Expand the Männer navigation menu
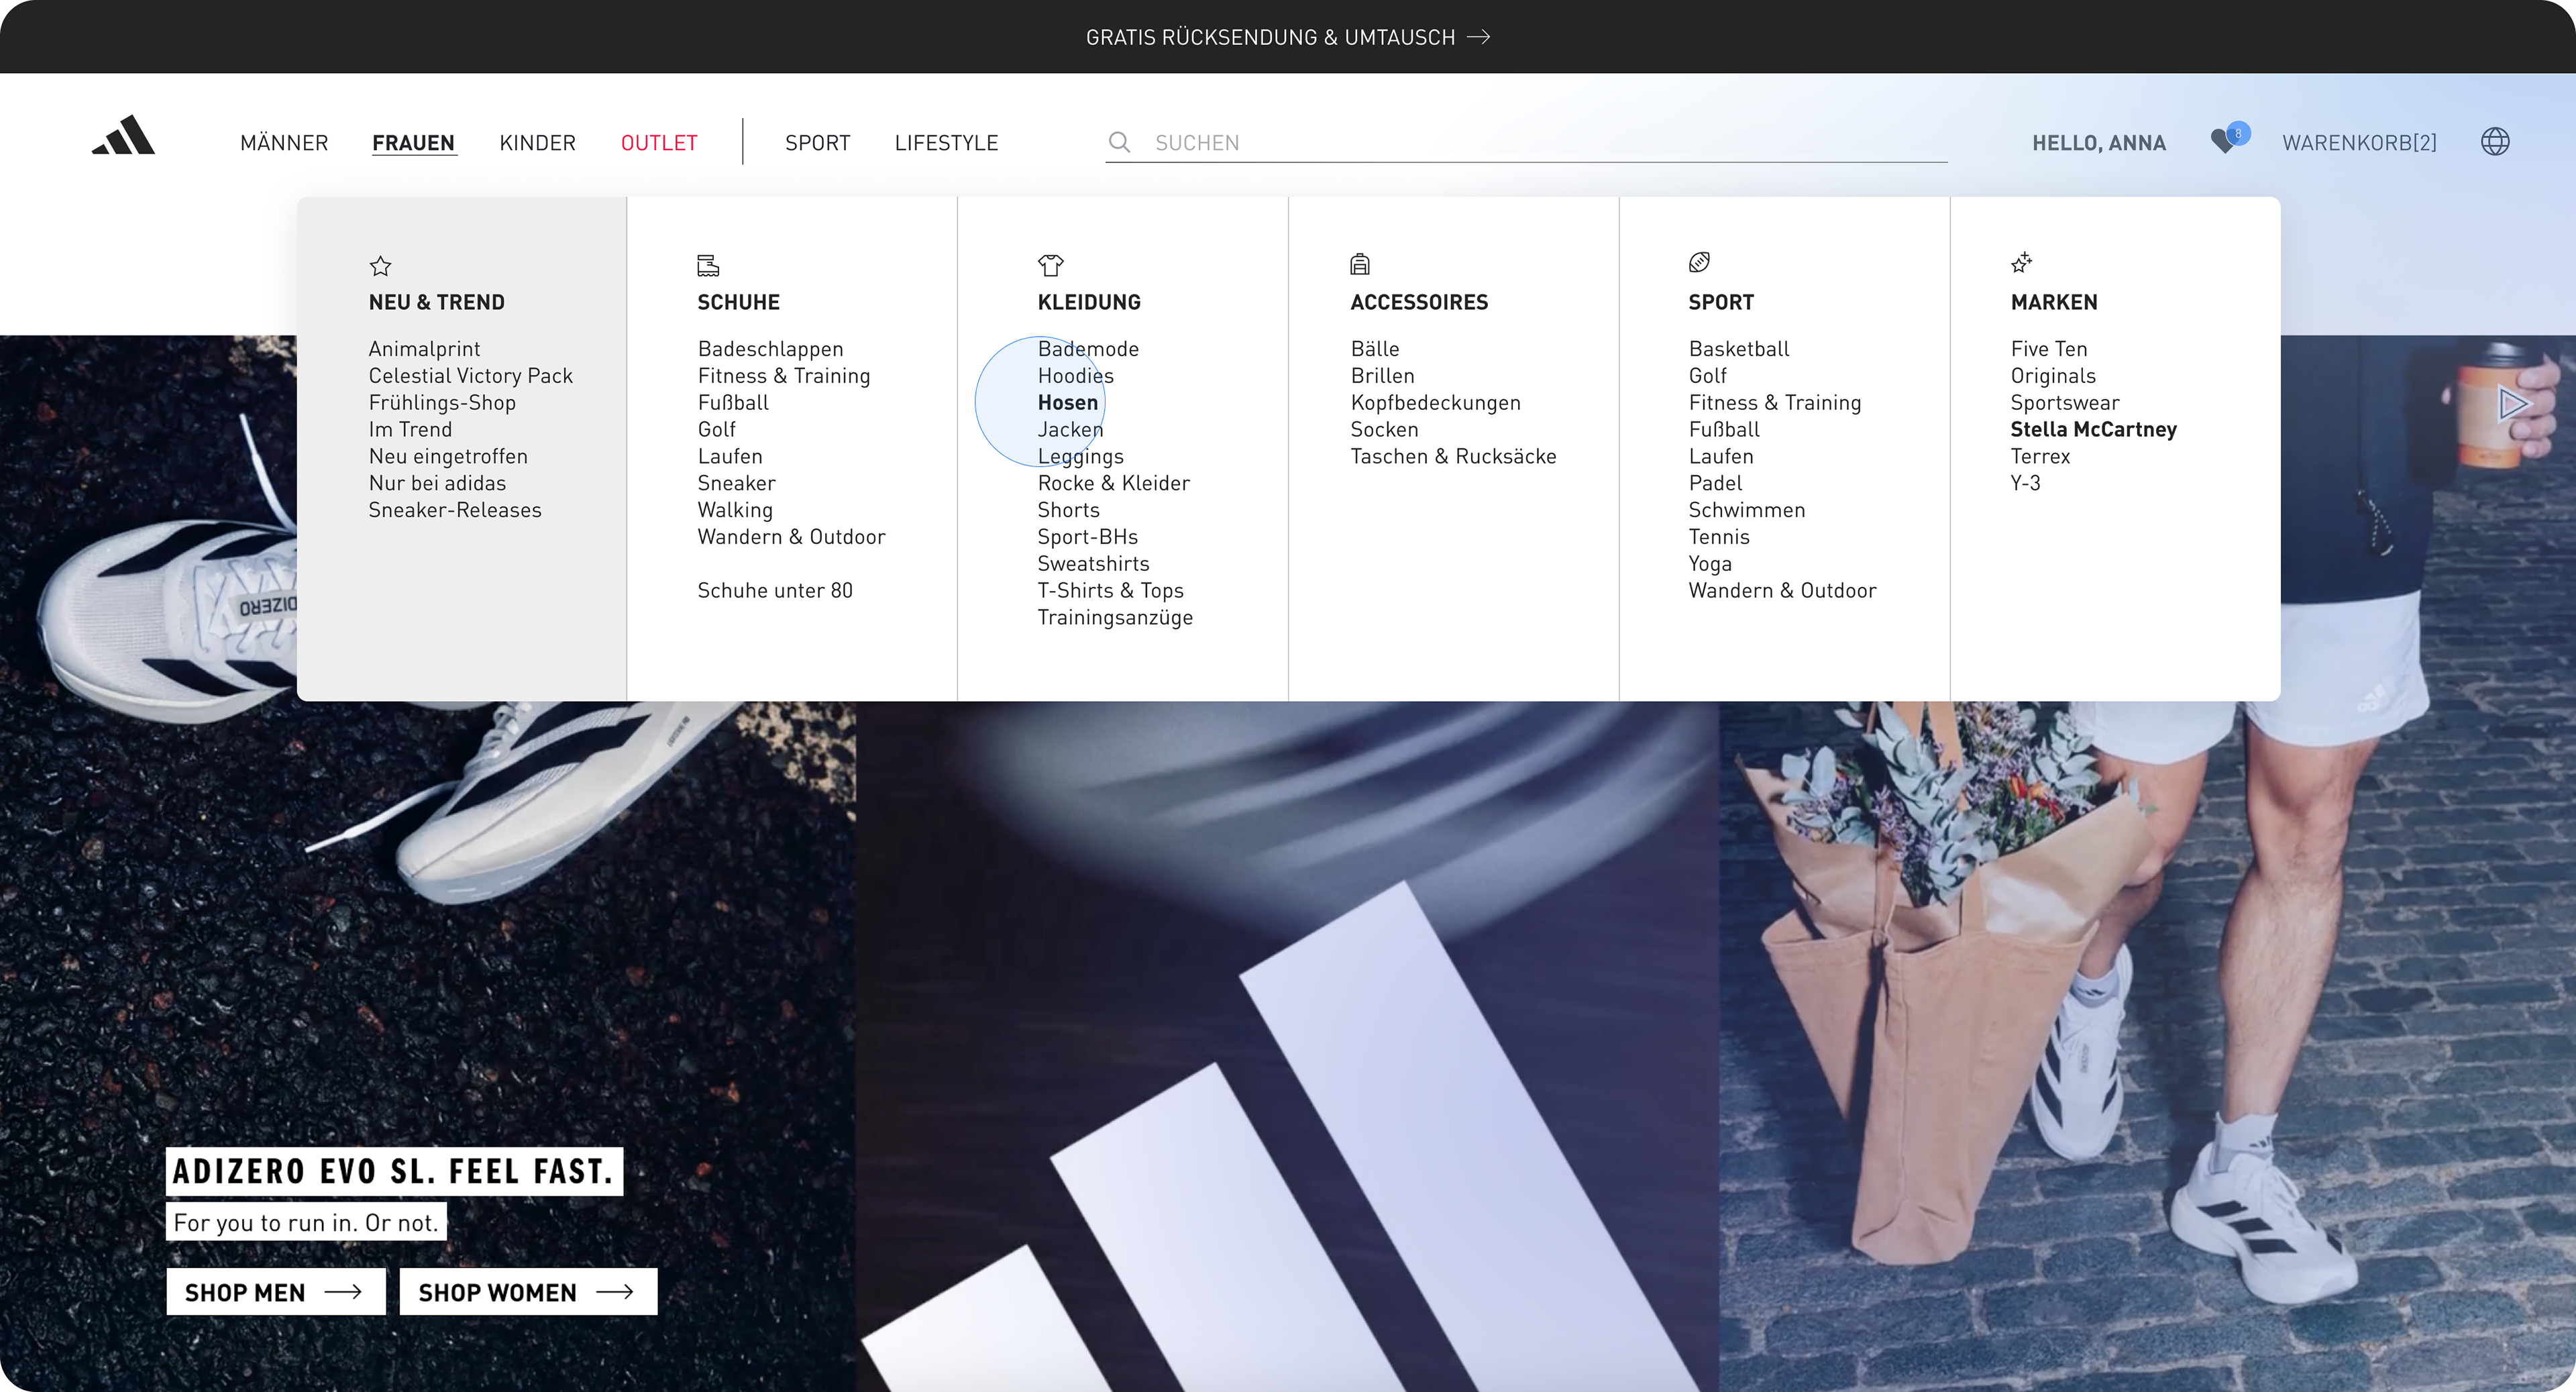2576x1392 pixels. click(x=284, y=143)
